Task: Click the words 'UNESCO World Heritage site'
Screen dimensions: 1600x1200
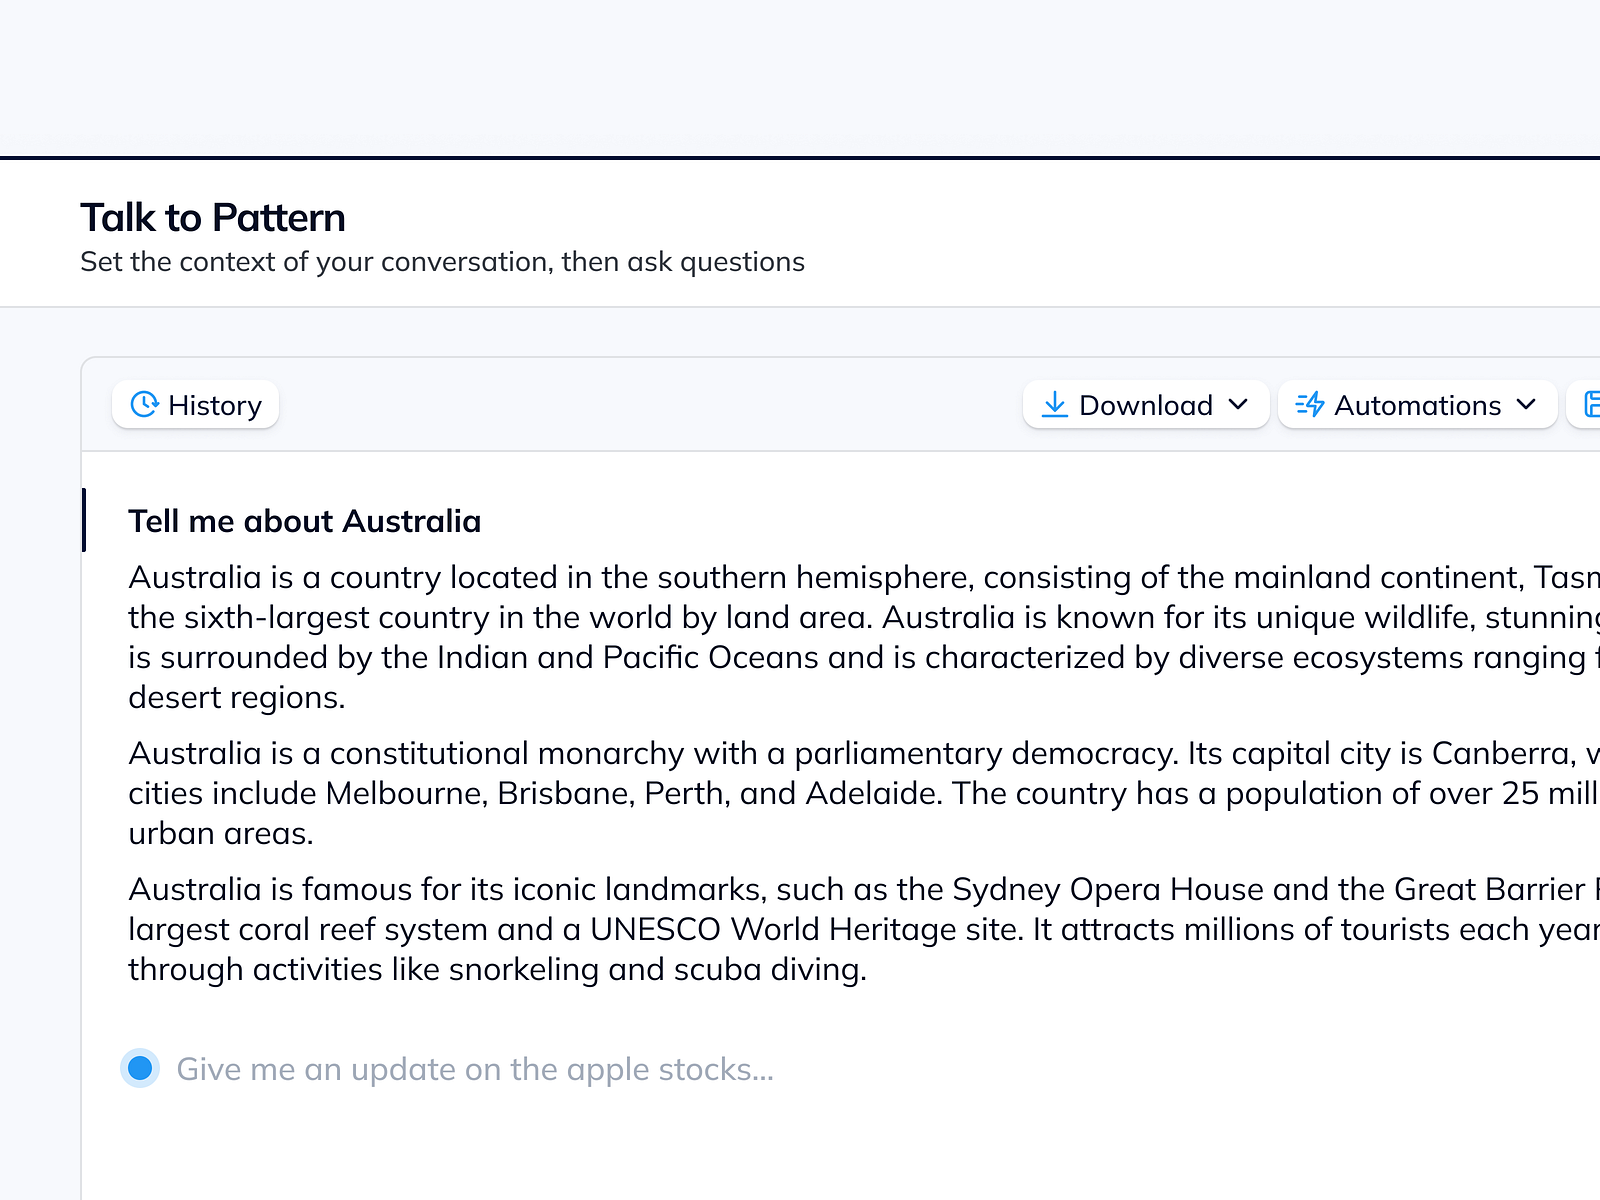Action: (806, 929)
